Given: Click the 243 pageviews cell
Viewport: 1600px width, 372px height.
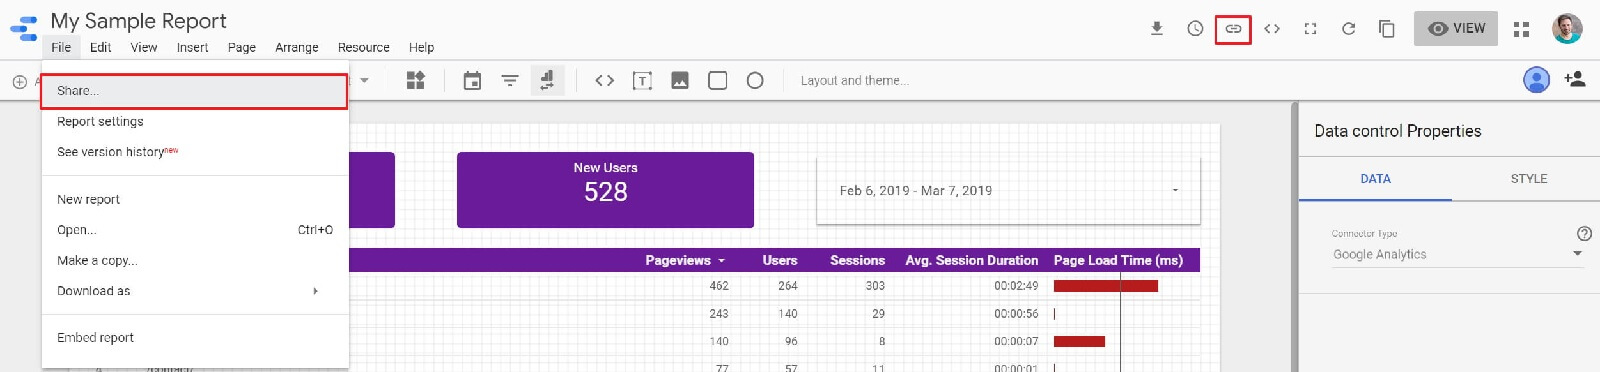Looking at the screenshot, I should (719, 314).
